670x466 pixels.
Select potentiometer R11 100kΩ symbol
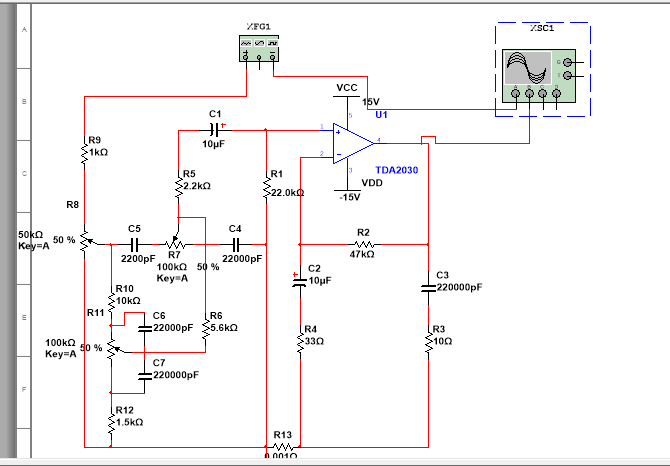[x=112, y=350]
